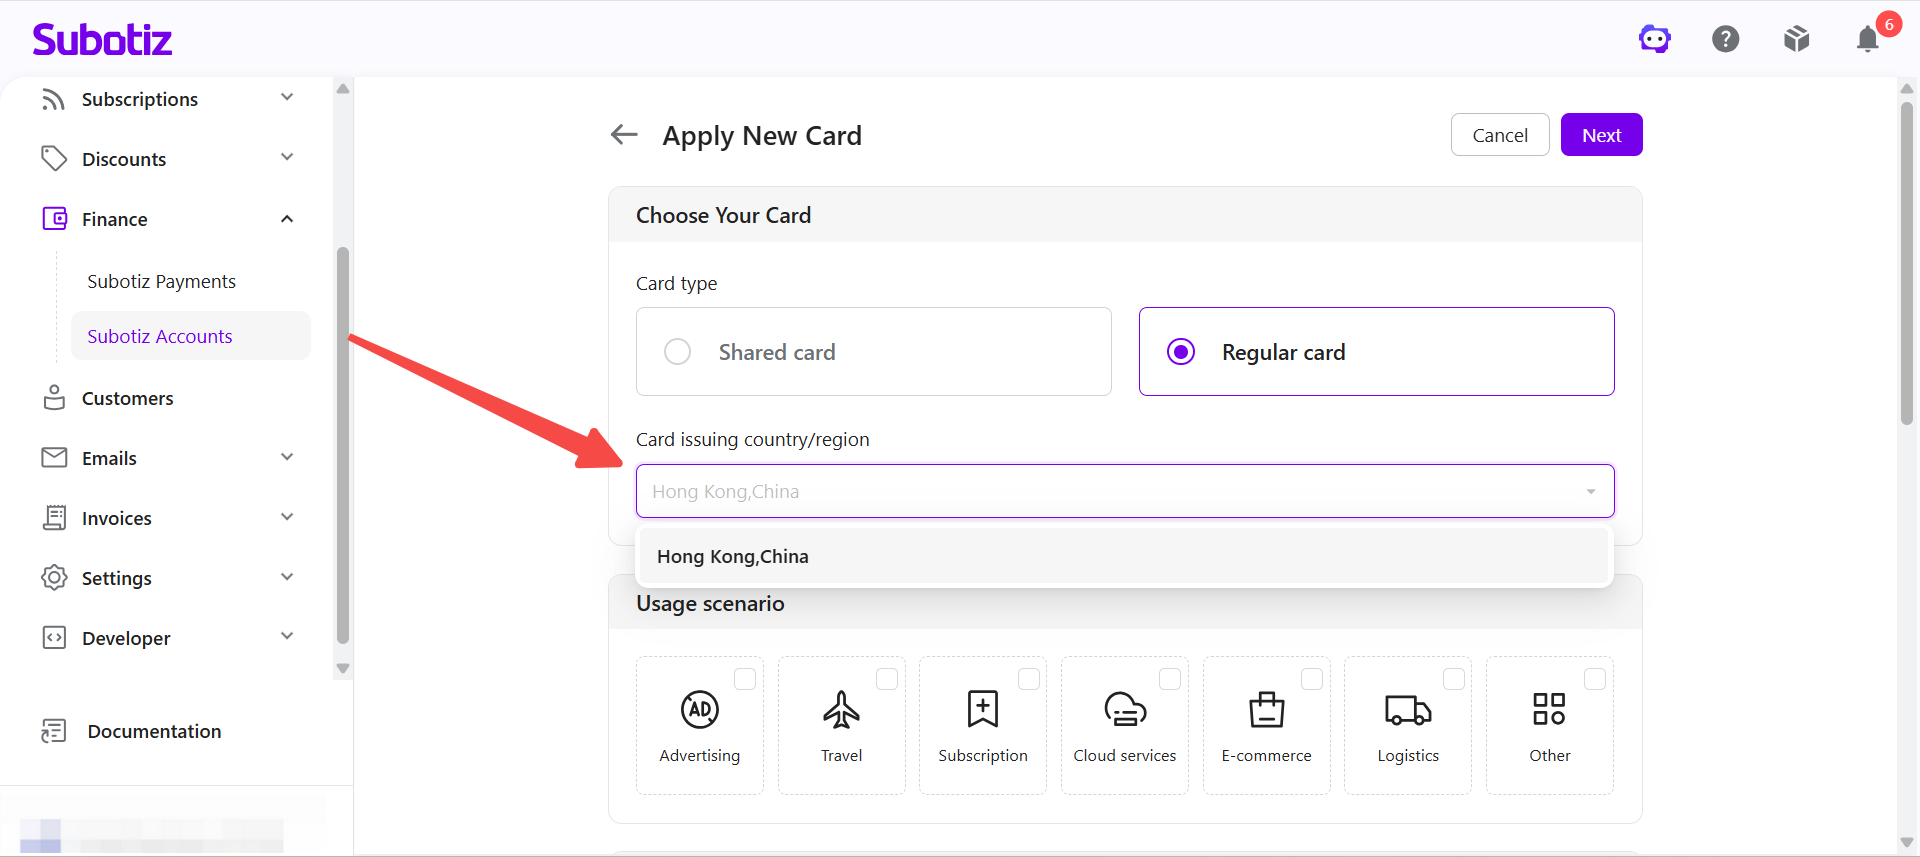This screenshot has height=857, width=1920.
Task: Check the Logistics scenario checkbox
Action: click(1454, 679)
